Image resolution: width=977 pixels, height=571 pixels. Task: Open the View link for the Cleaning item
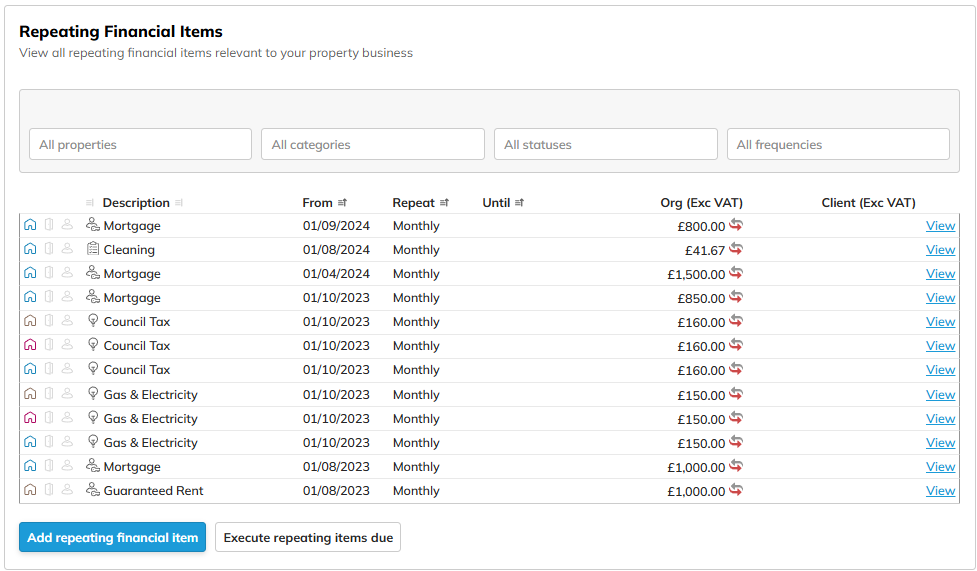click(940, 249)
